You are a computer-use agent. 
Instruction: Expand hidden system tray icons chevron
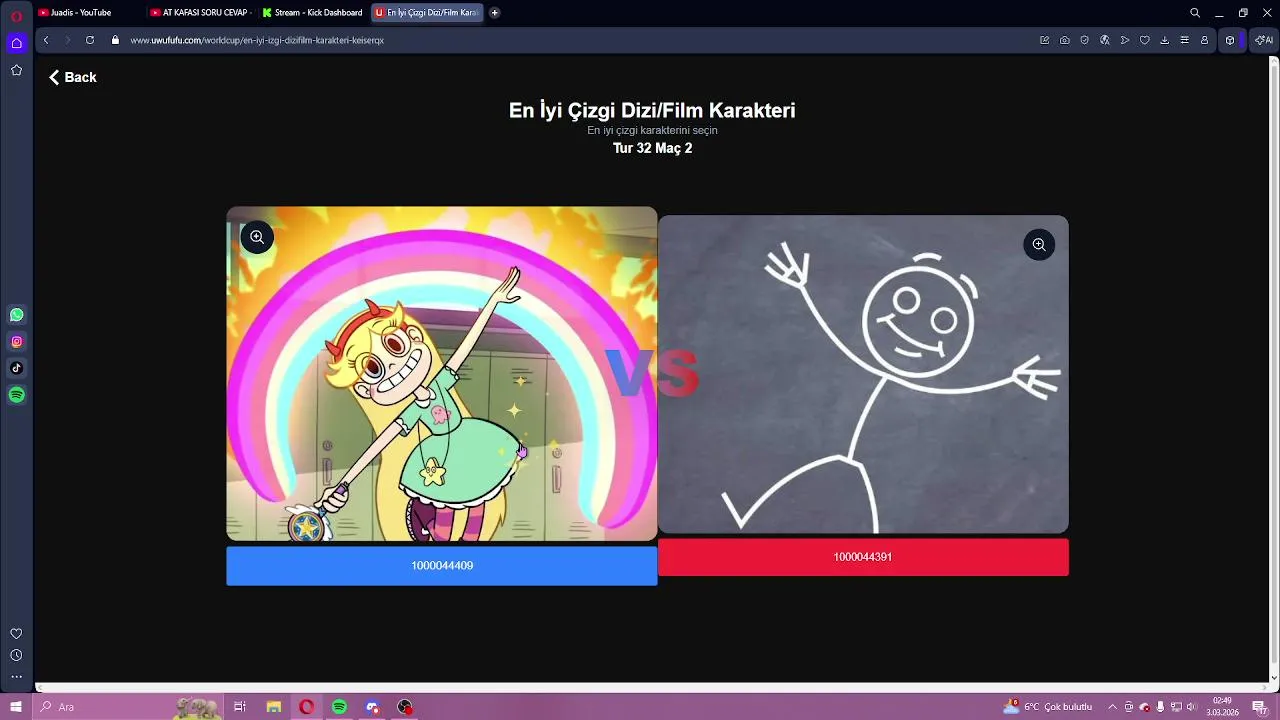point(1112,707)
